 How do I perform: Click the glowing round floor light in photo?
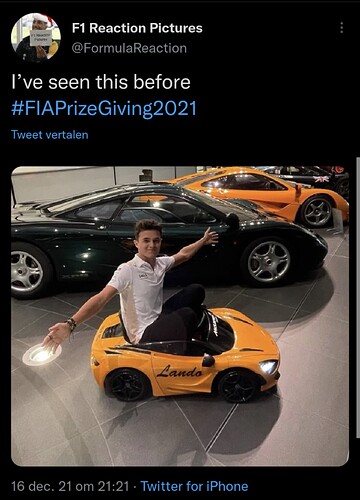(x=42, y=354)
